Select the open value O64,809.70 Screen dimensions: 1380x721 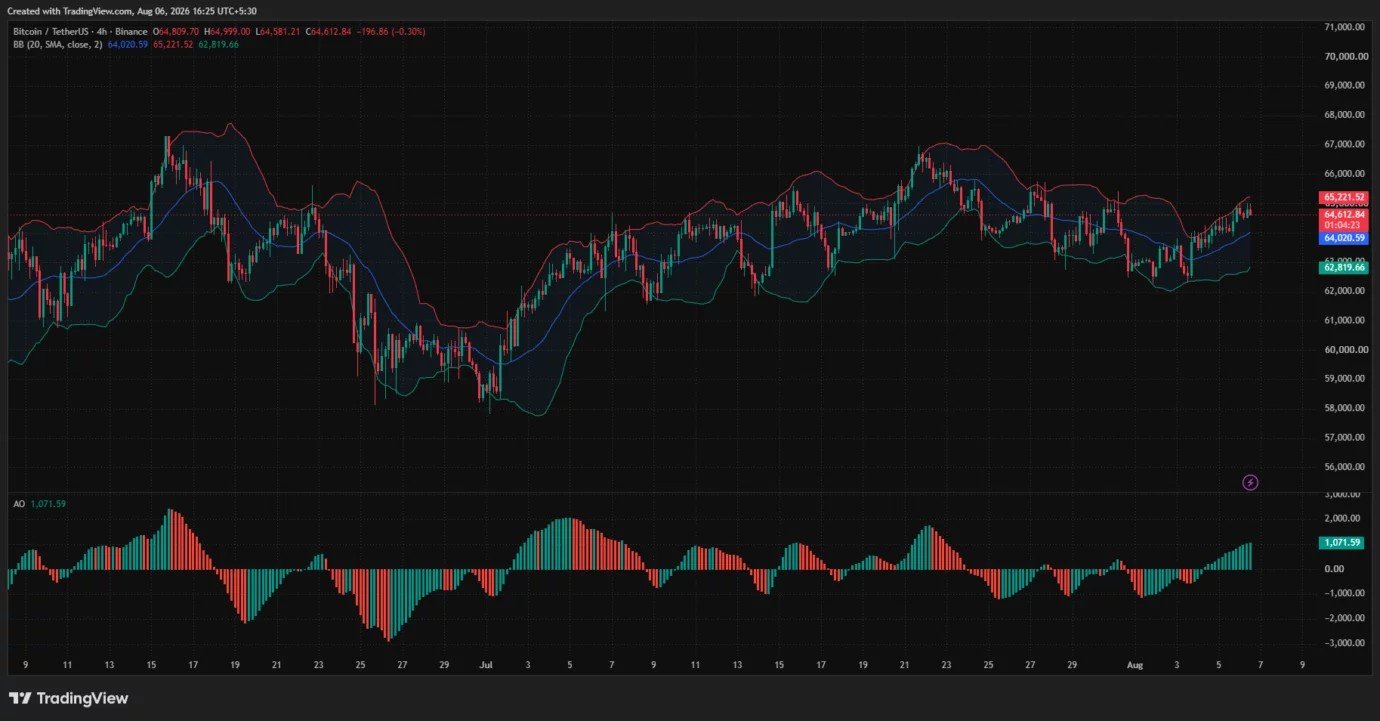[x=176, y=32]
